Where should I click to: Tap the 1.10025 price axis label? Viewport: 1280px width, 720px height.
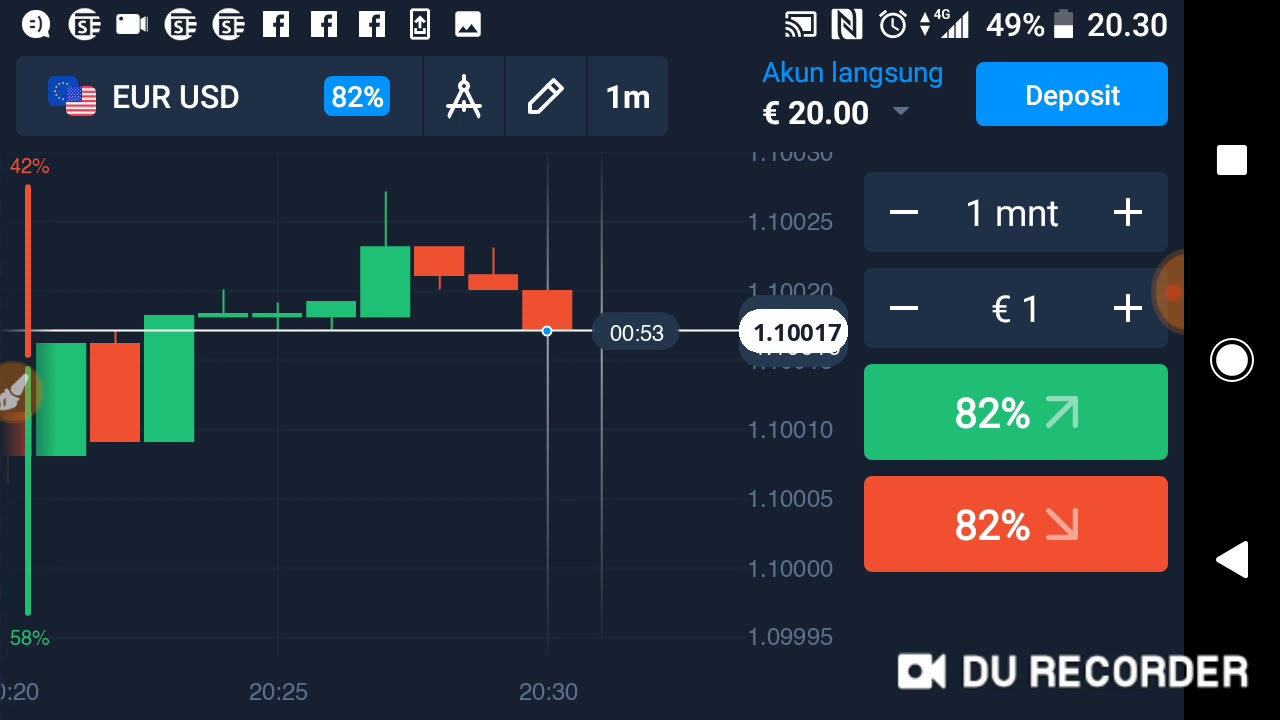click(x=790, y=221)
